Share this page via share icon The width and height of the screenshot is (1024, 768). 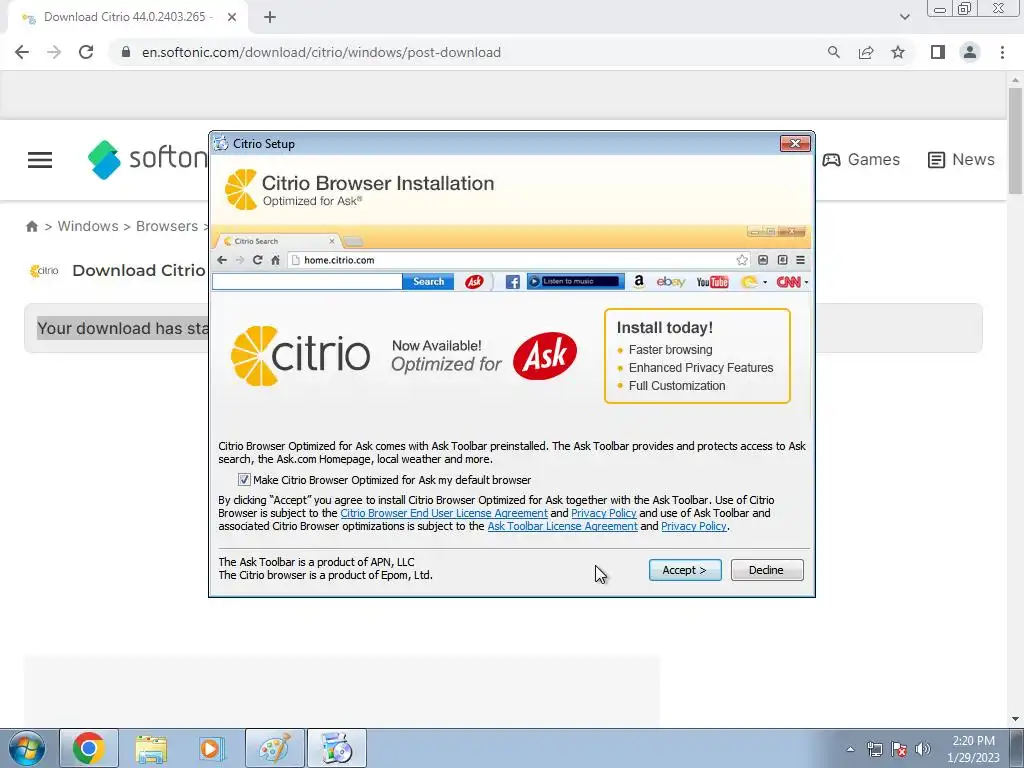pyautogui.click(x=866, y=52)
